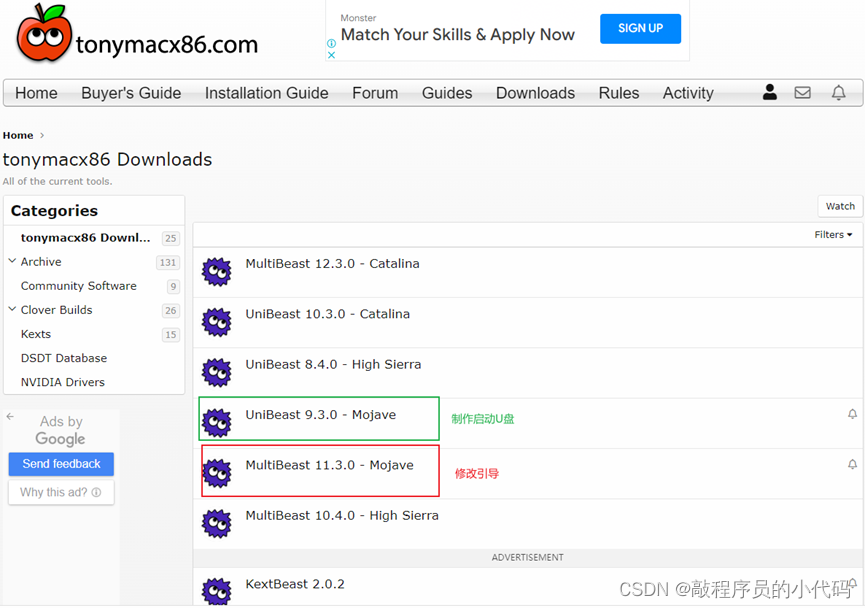
Task: Click the tonymacx86.com site title
Action: point(167,45)
